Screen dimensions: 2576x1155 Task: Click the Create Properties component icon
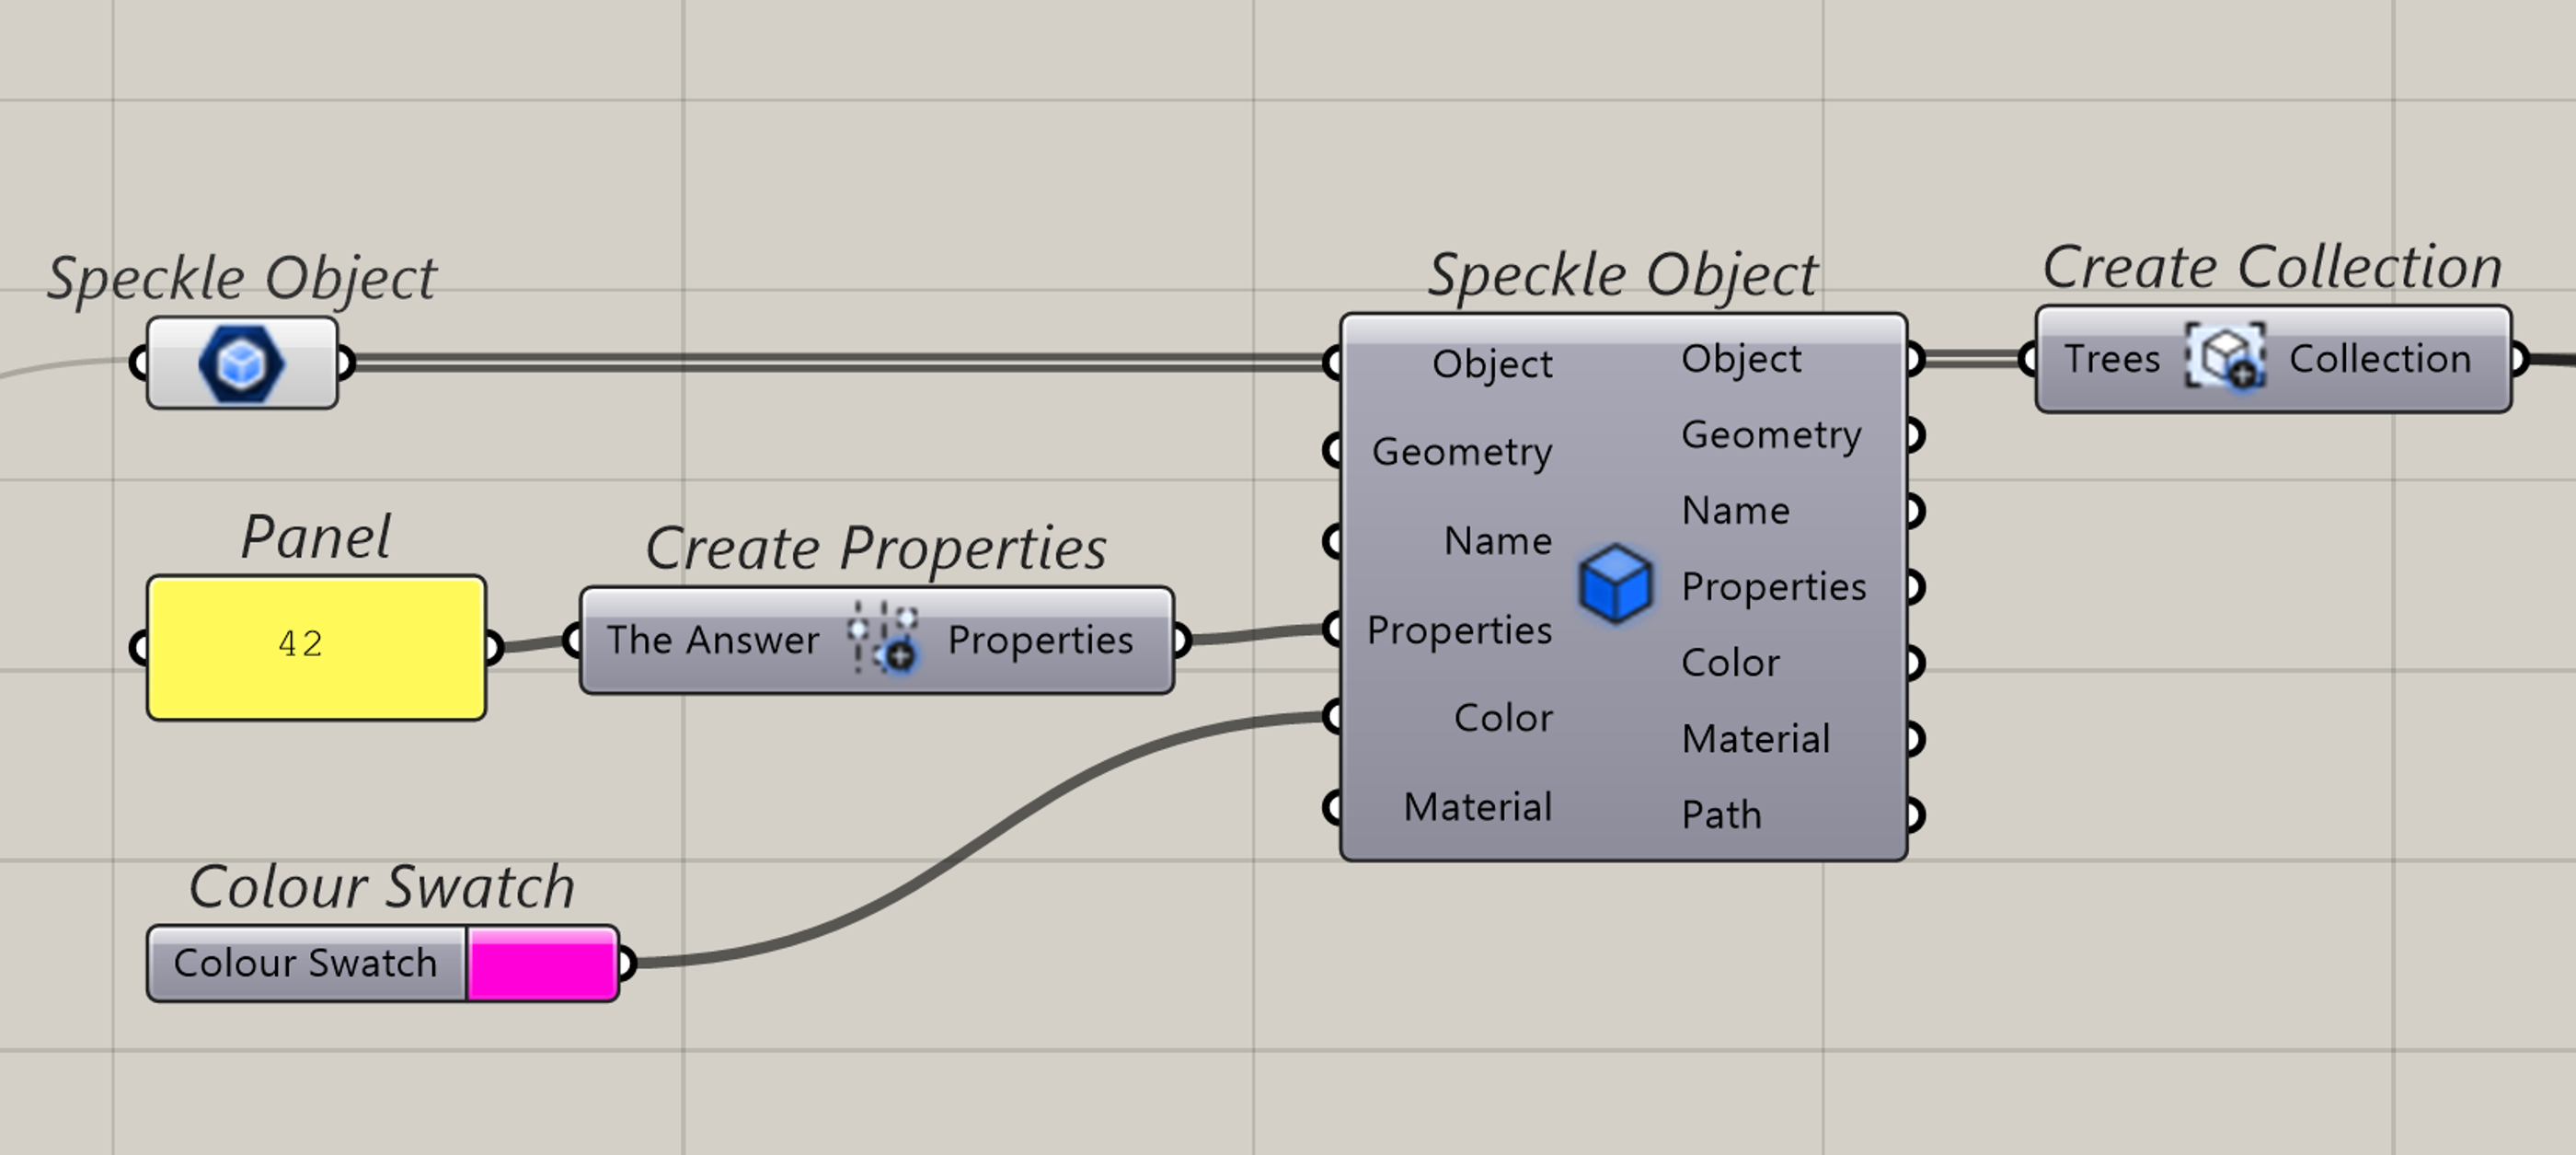click(x=882, y=639)
